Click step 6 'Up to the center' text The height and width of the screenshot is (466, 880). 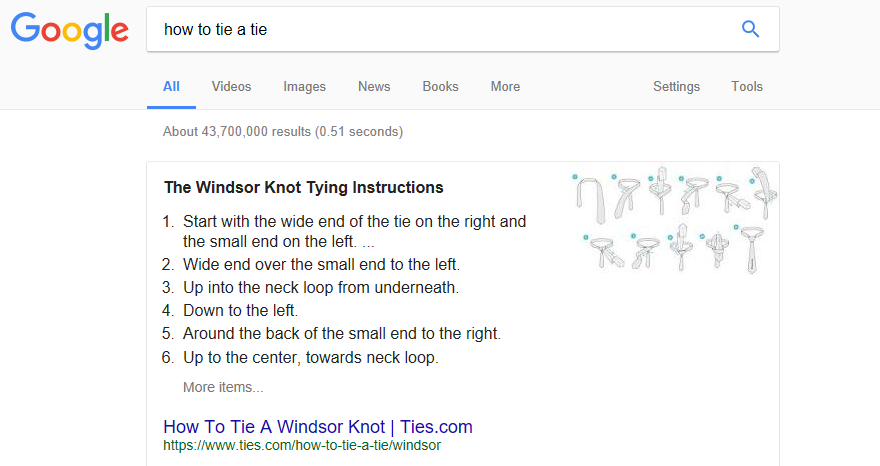click(x=311, y=357)
